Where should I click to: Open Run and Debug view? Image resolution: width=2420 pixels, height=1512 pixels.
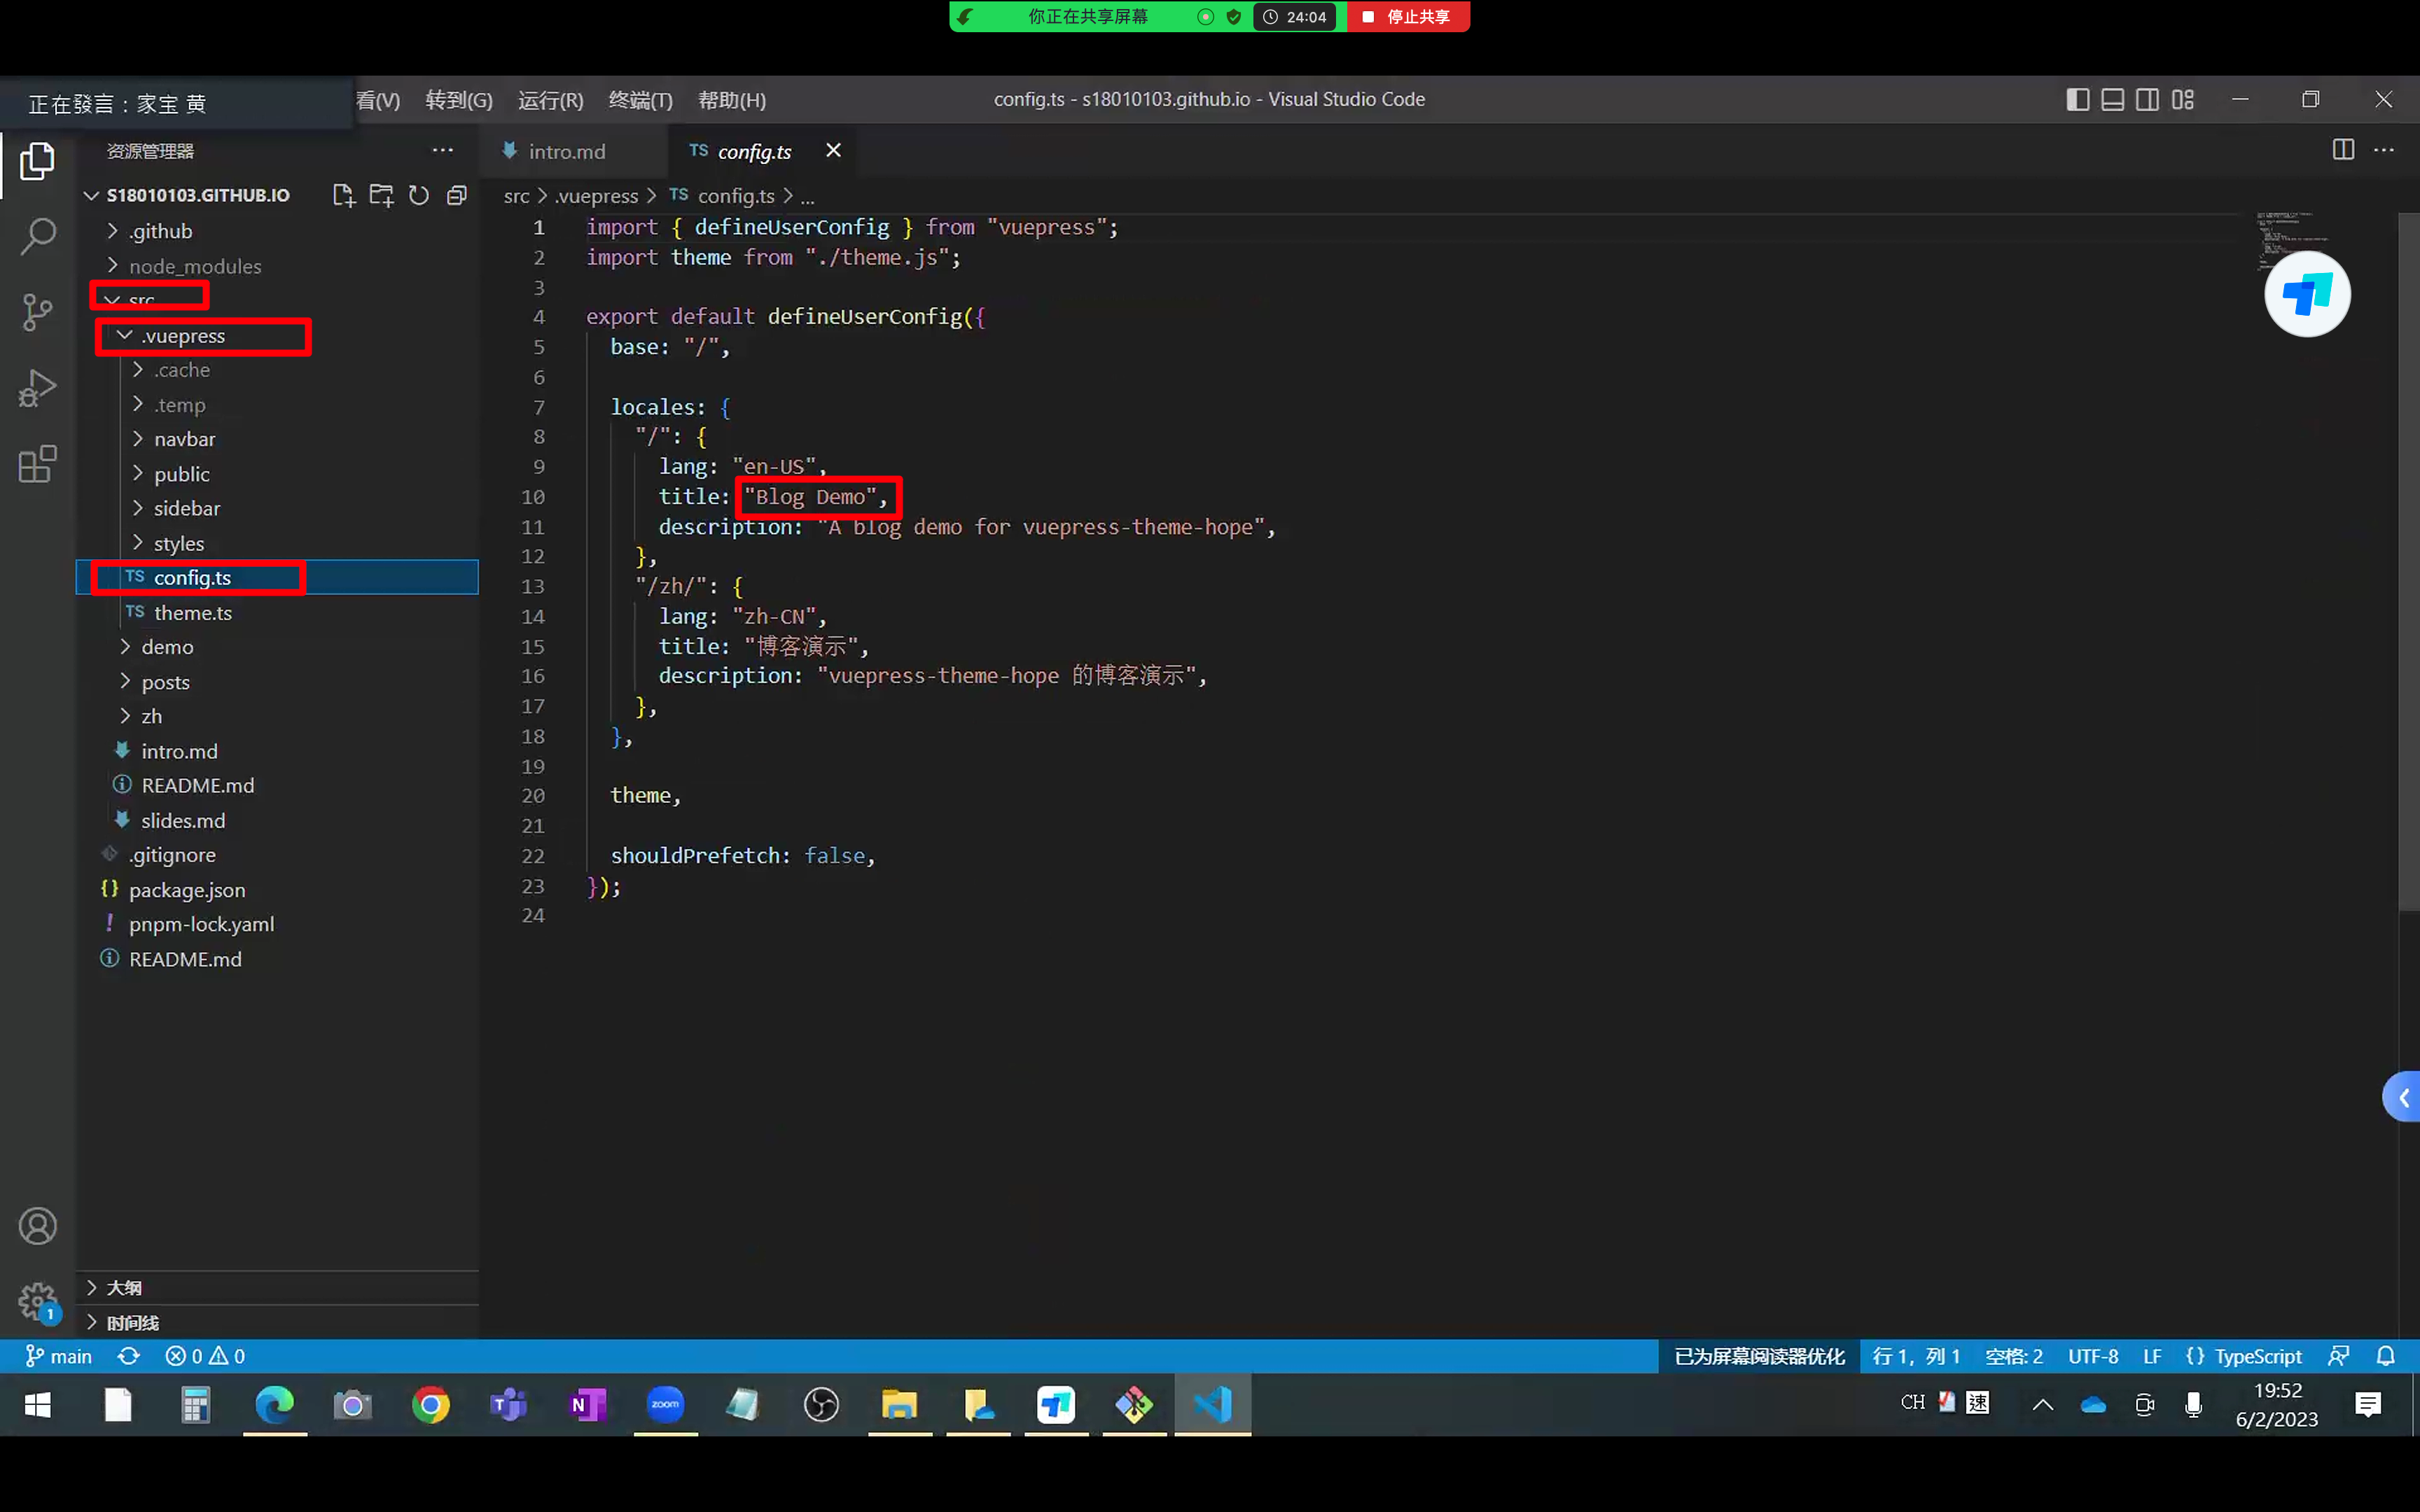click(37, 388)
